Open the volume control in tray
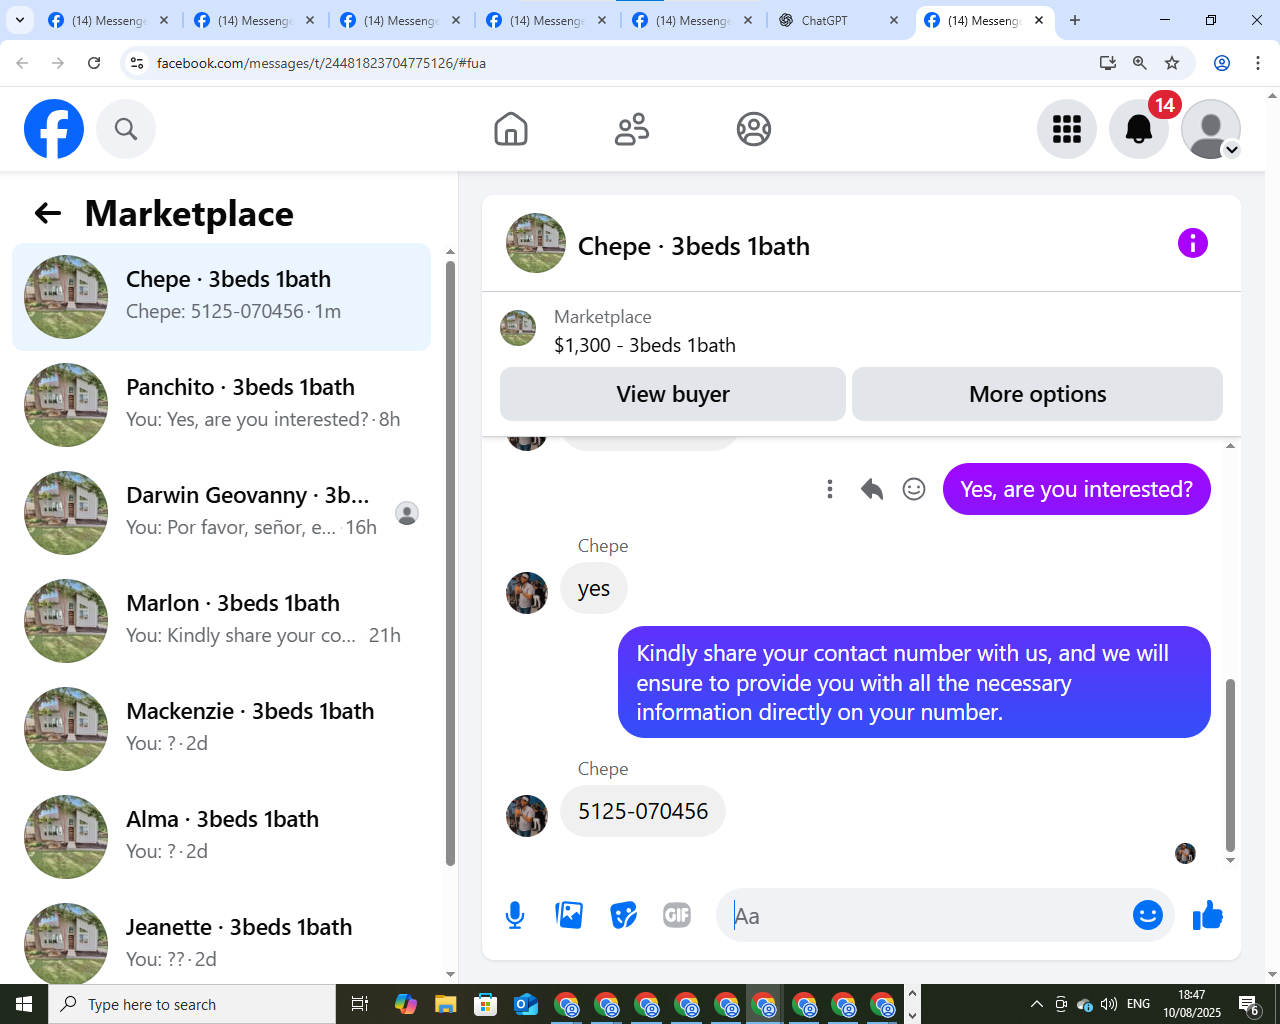The image size is (1280, 1024). pyautogui.click(x=1109, y=1004)
